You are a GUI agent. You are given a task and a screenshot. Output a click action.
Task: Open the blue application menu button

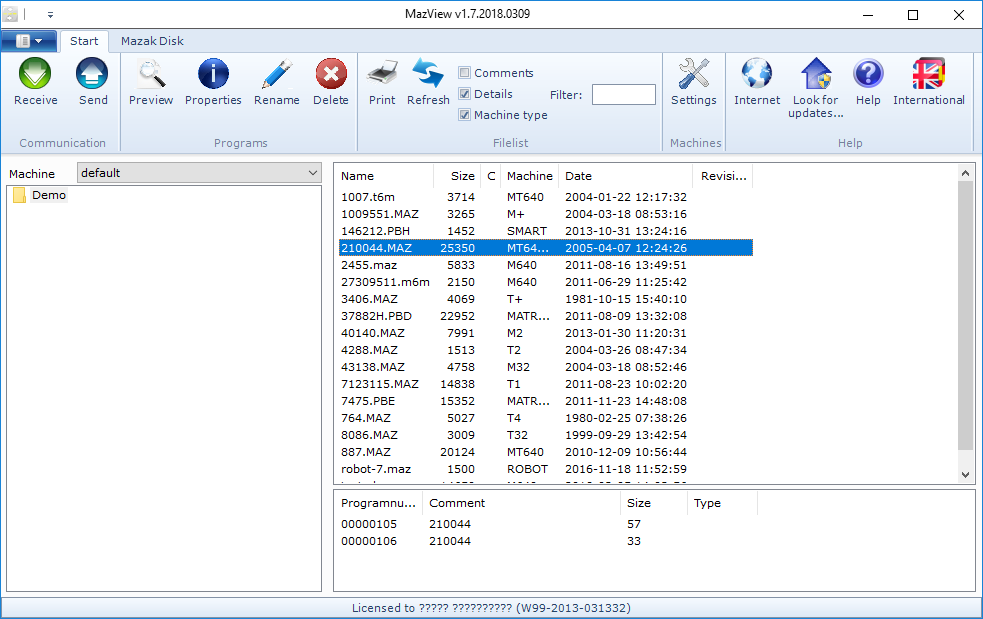(29, 41)
